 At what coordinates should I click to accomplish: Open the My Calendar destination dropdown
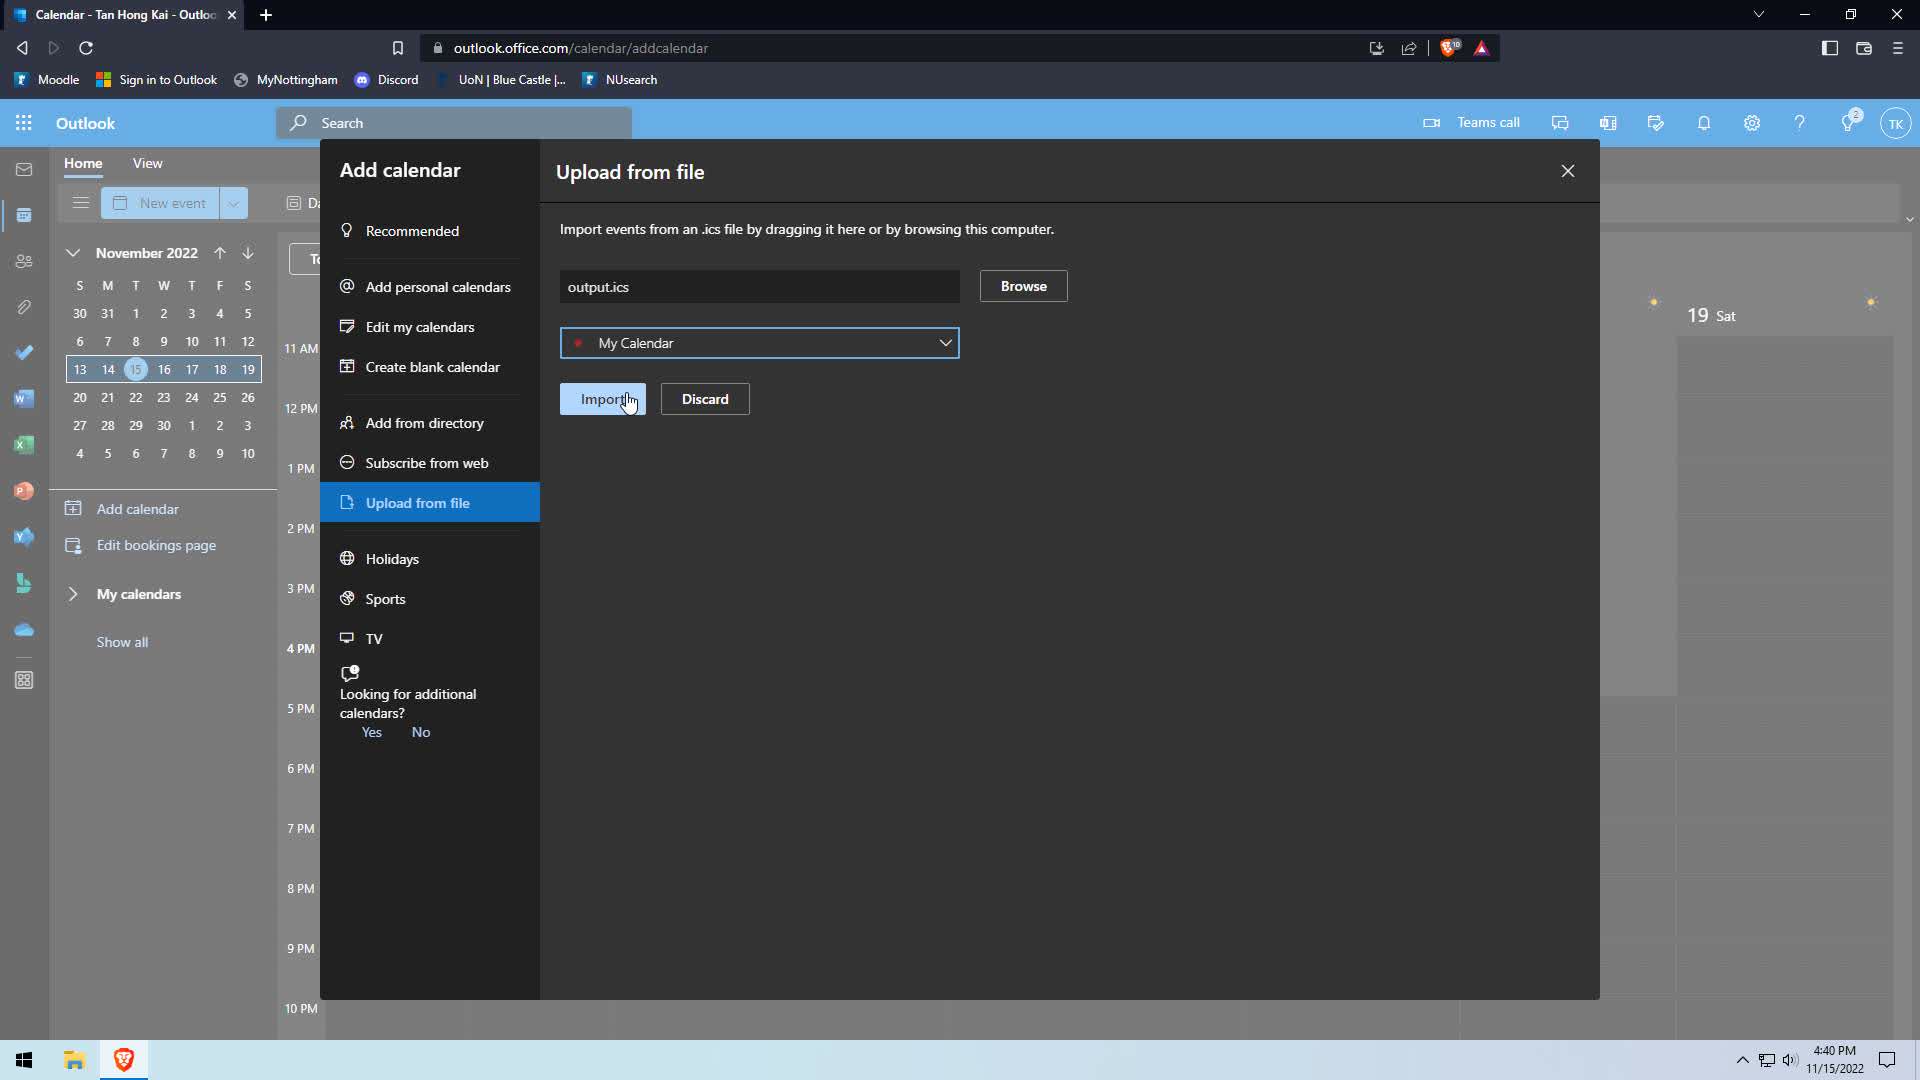(x=760, y=343)
